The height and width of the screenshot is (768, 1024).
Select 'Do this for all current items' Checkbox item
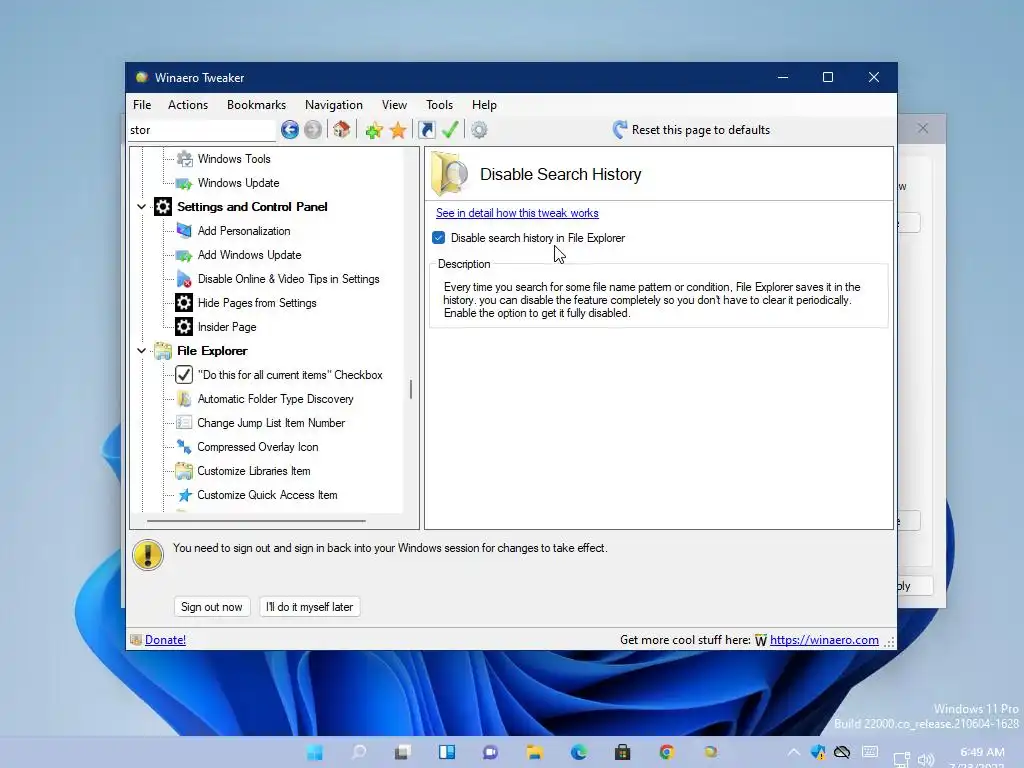[x=290, y=375]
